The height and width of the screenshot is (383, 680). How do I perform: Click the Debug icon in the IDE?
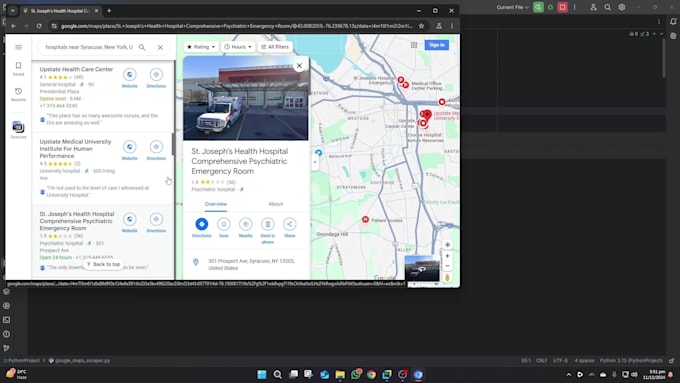(x=550, y=7)
